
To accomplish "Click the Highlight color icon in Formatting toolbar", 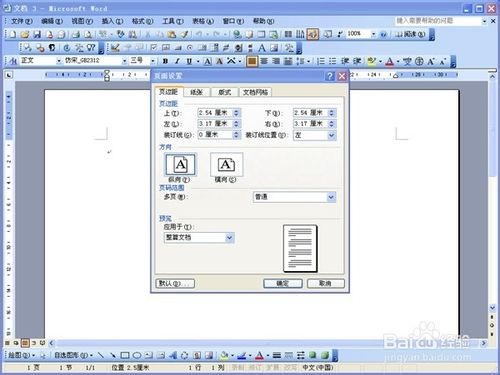I will click(x=371, y=61).
